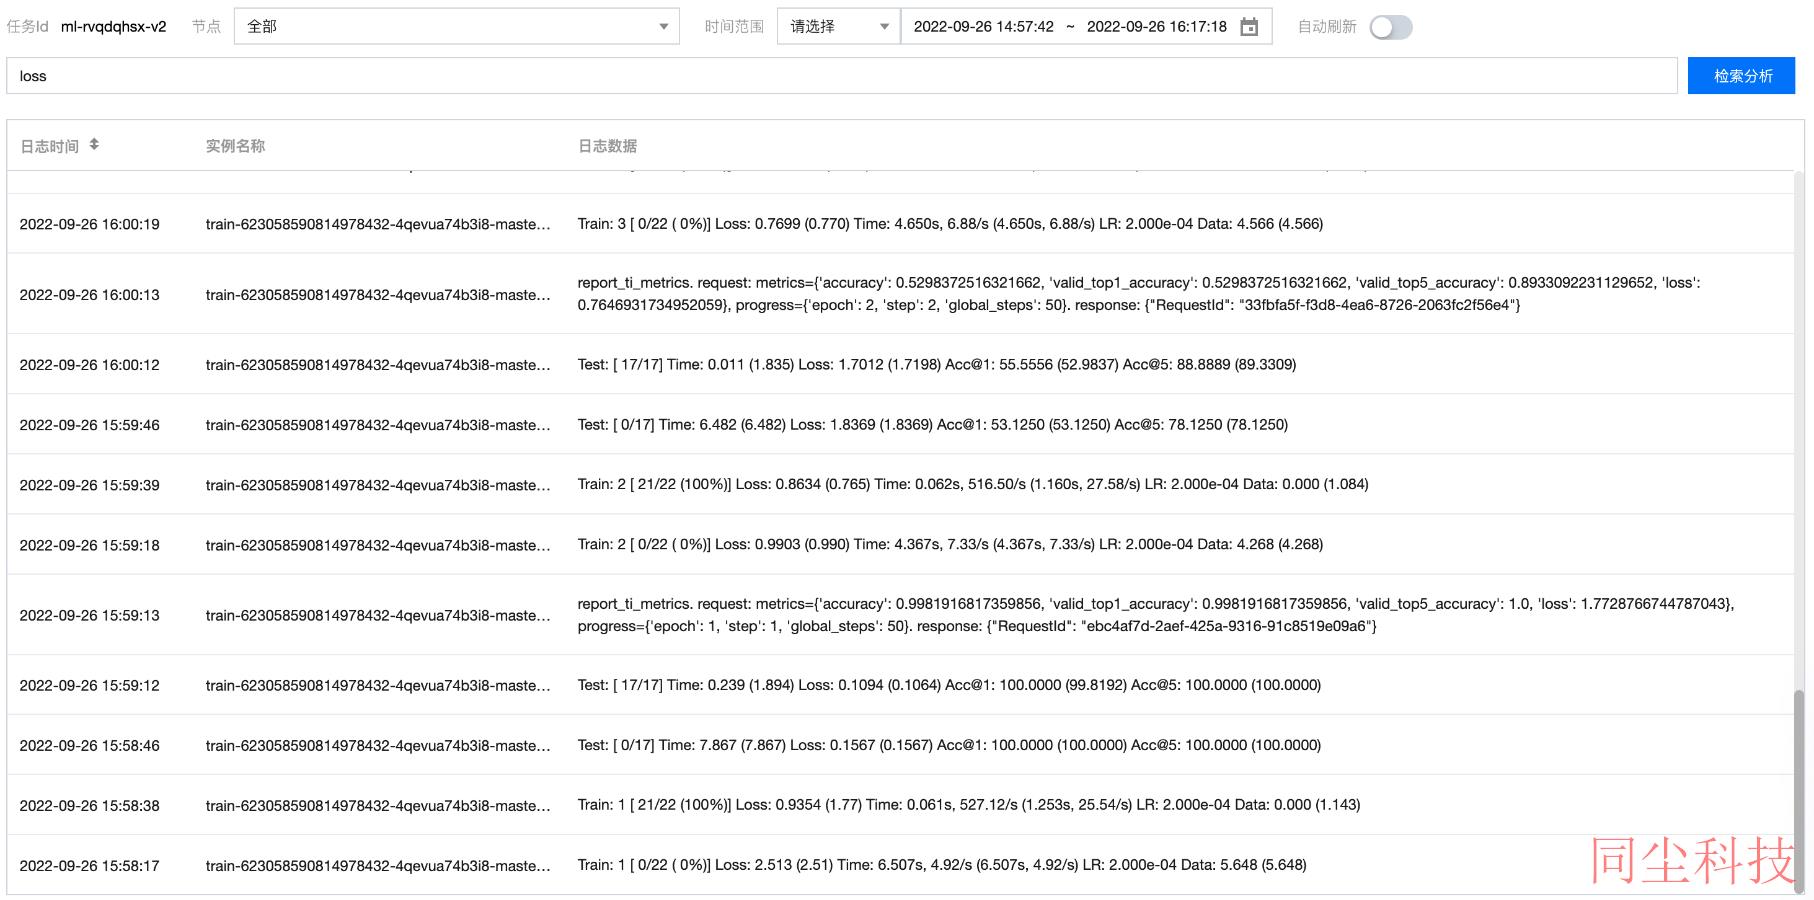This screenshot has width=1814, height=900.
Task: Click Test [0/17] log with Loss 1.8369
Action: pos(933,425)
